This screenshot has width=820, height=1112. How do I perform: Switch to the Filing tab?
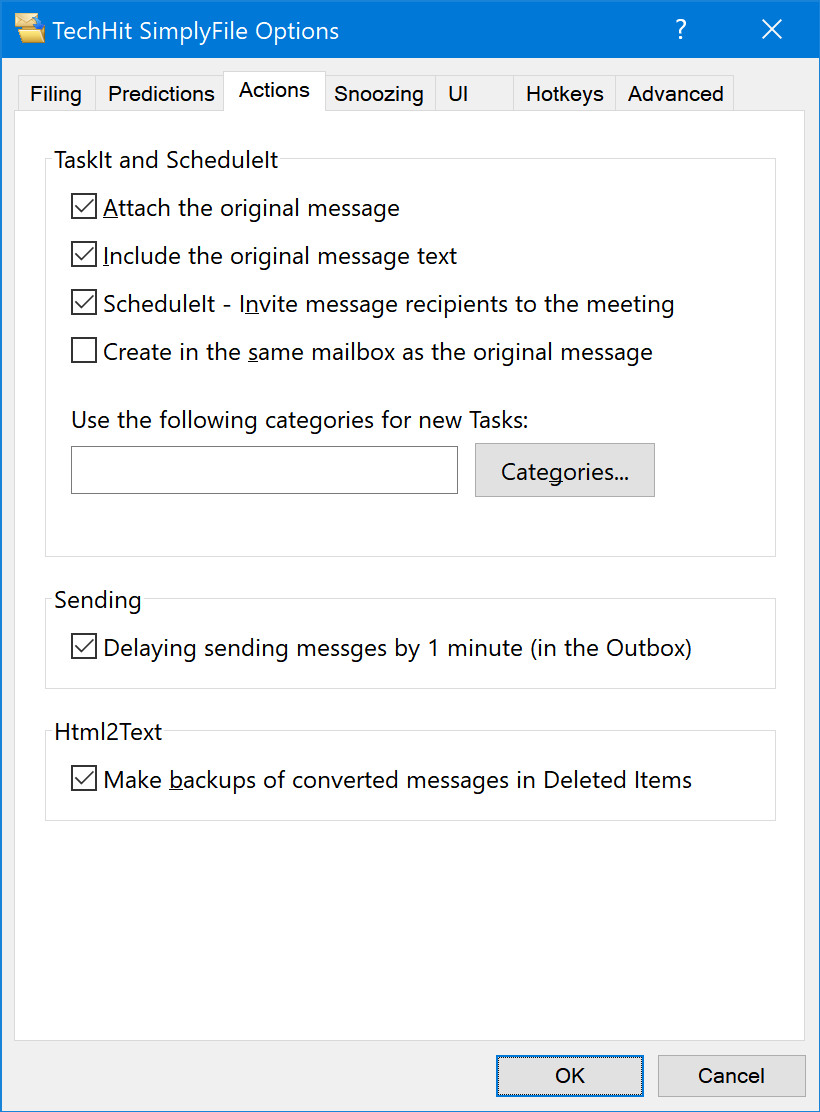tap(56, 94)
